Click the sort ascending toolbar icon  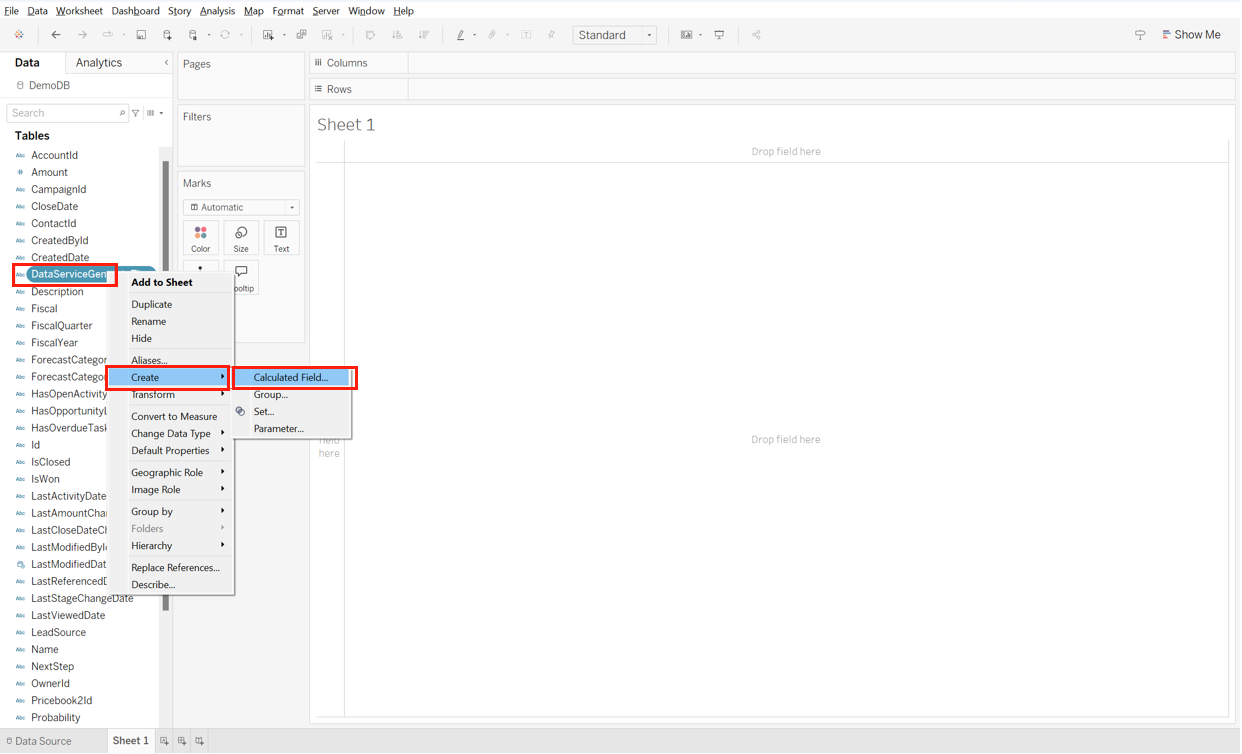396,34
